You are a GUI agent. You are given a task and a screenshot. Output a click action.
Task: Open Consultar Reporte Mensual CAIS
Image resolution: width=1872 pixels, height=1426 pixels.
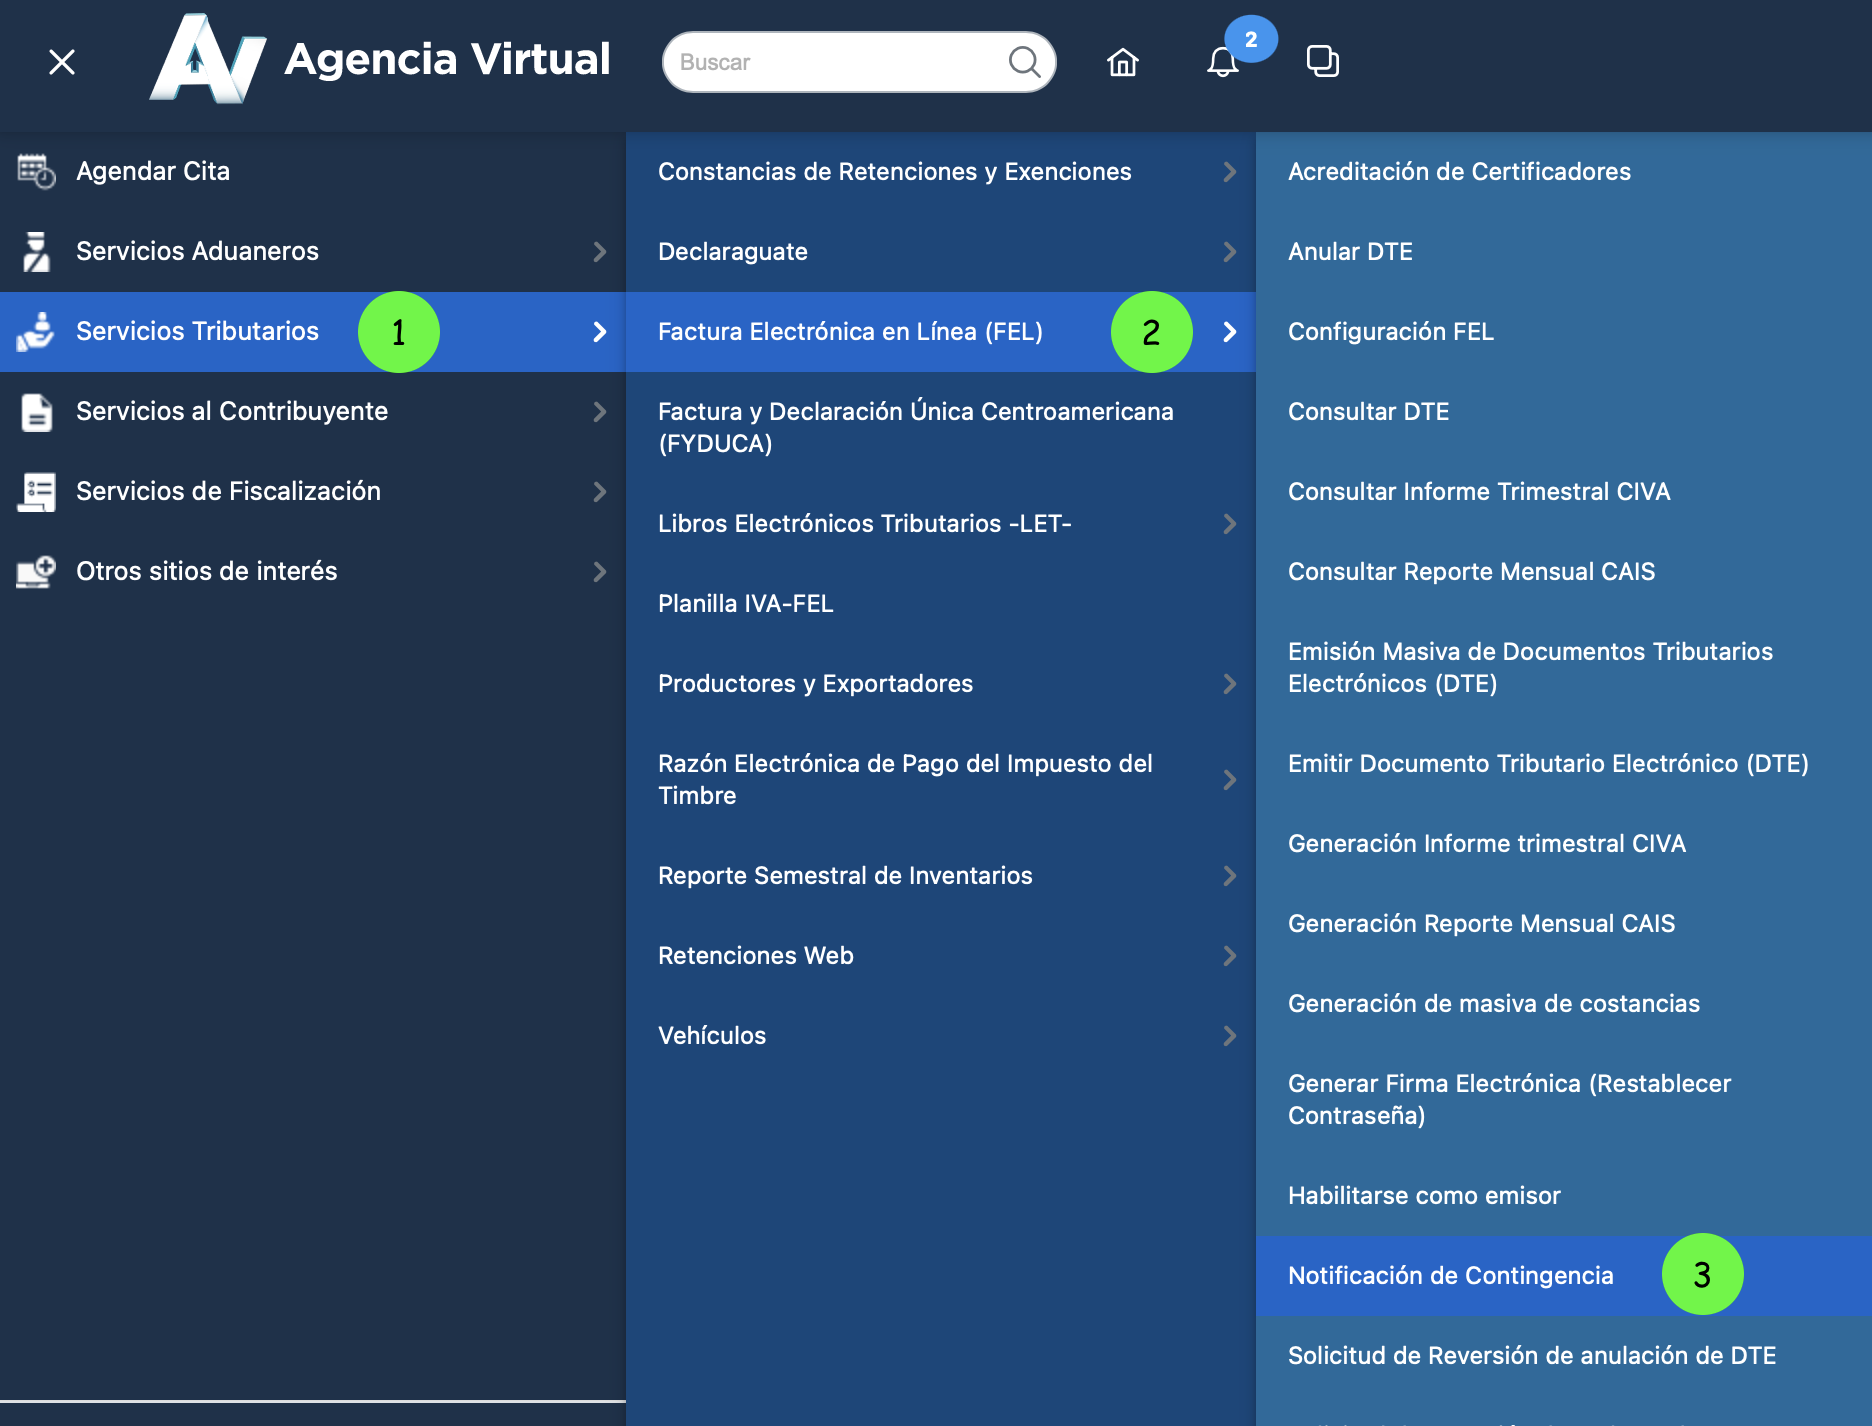[x=1564, y=571]
